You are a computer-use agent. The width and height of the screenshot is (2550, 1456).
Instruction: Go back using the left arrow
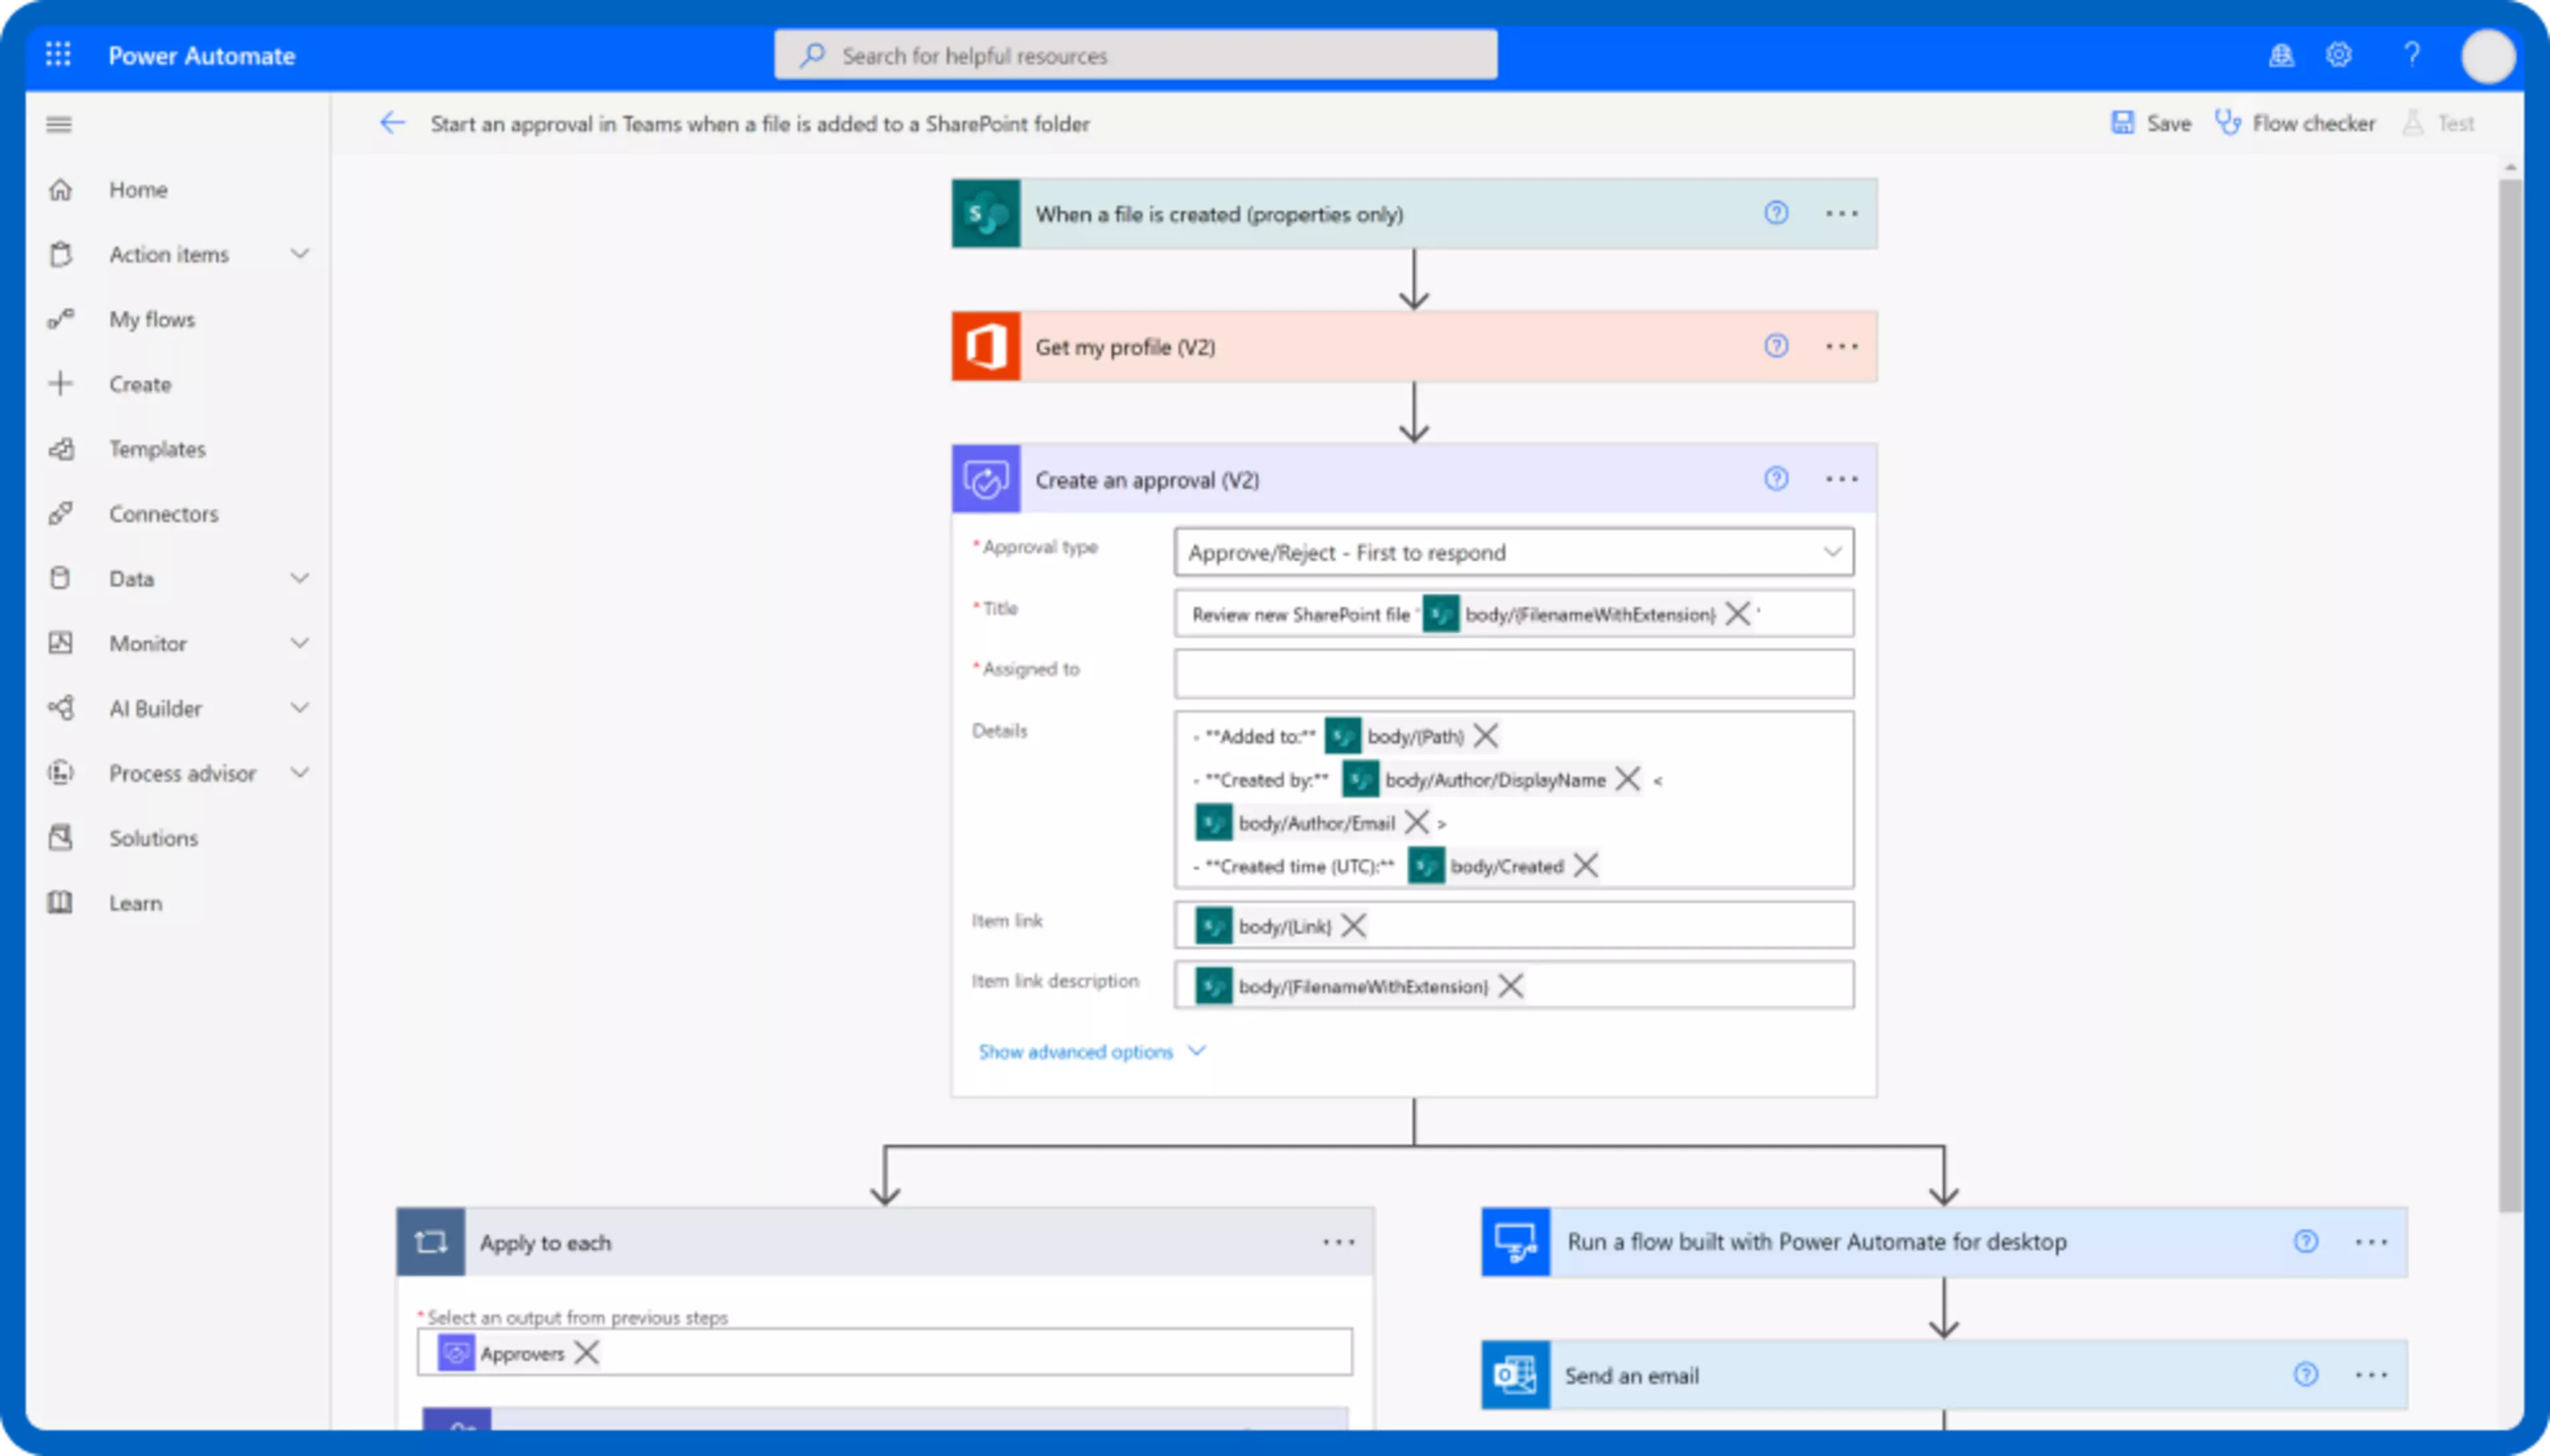[x=392, y=123]
